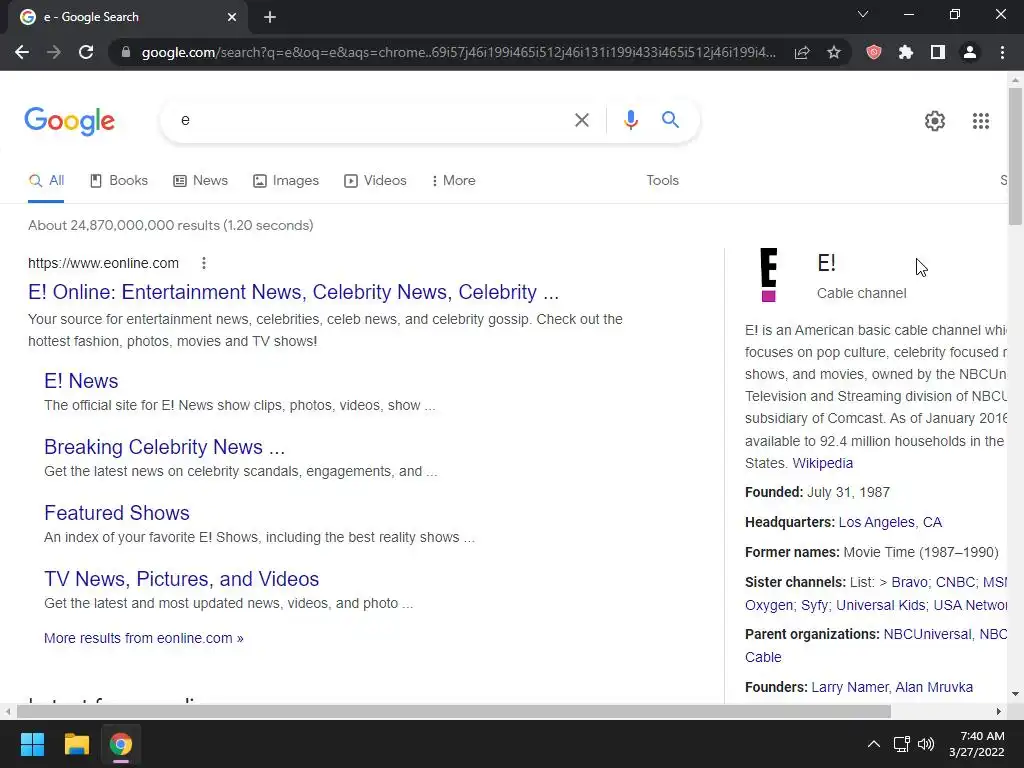
Task: Click the E! channel logo thumbnail
Action: (x=769, y=274)
